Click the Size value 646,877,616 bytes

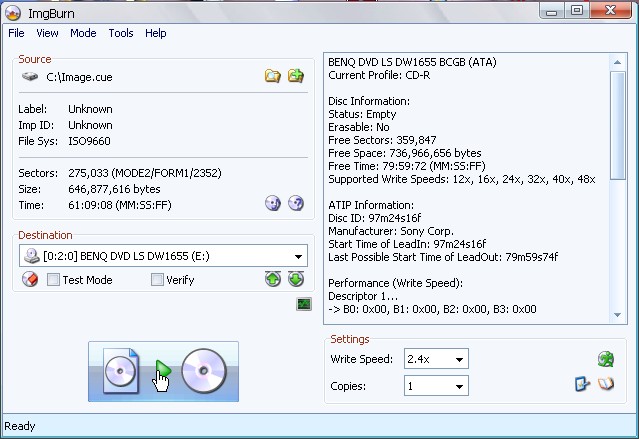click(114, 189)
